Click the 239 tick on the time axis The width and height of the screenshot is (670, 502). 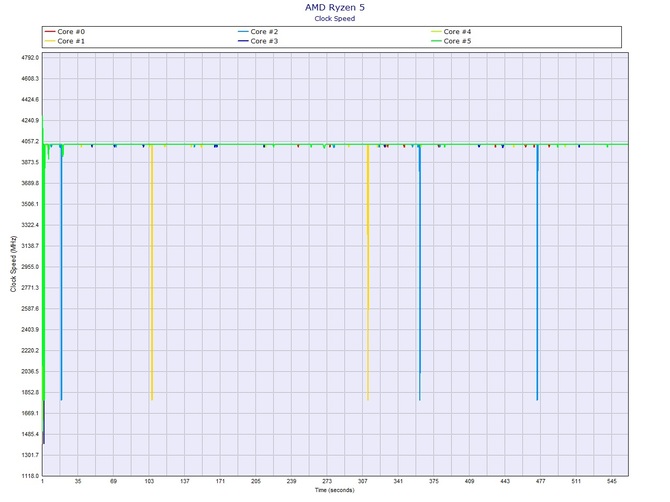coord(291,481)
